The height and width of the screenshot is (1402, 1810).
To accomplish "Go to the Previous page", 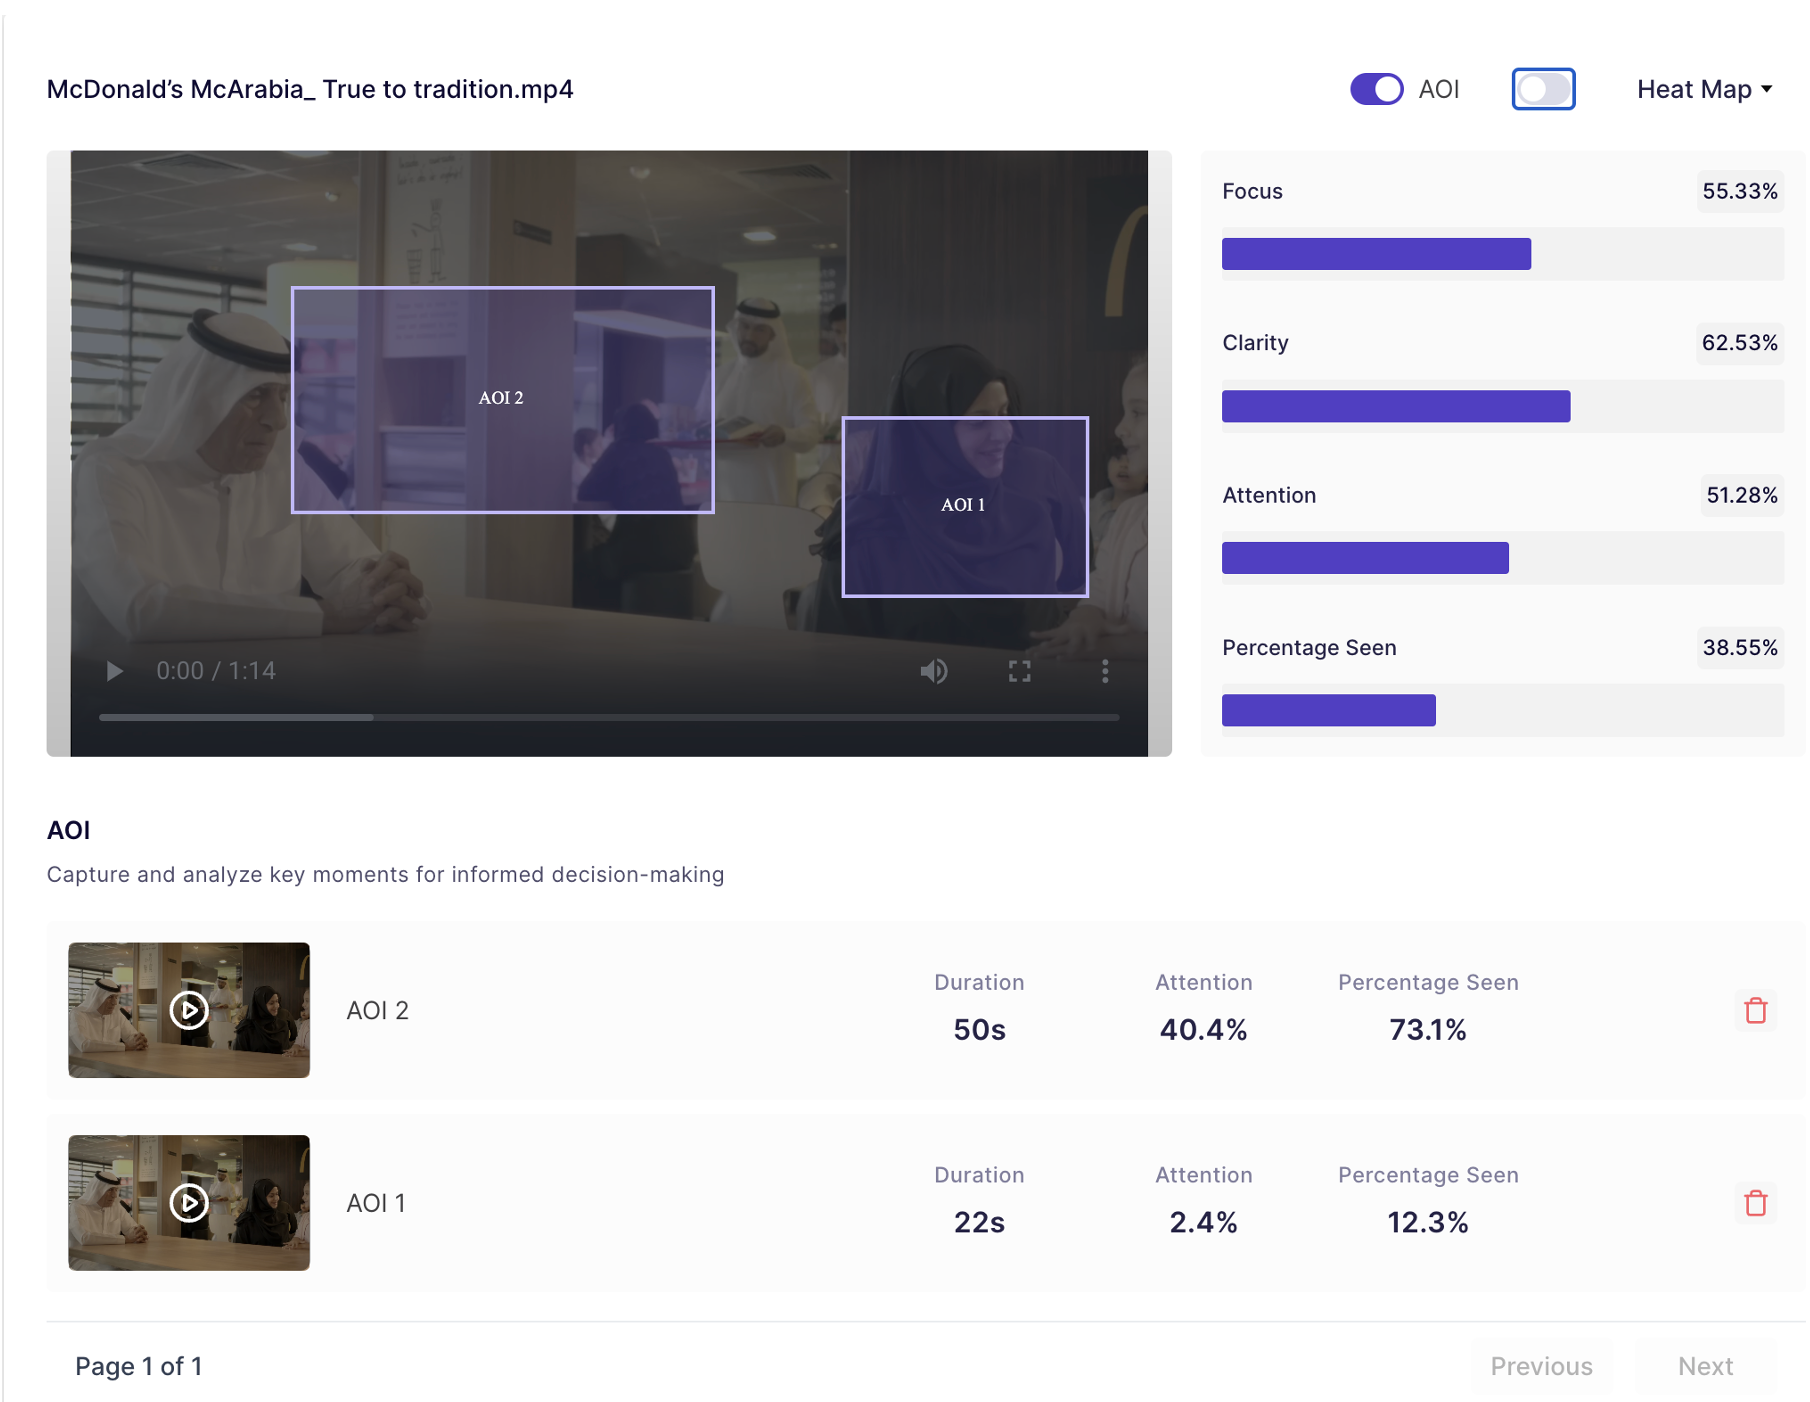I will point(1541,1366).
